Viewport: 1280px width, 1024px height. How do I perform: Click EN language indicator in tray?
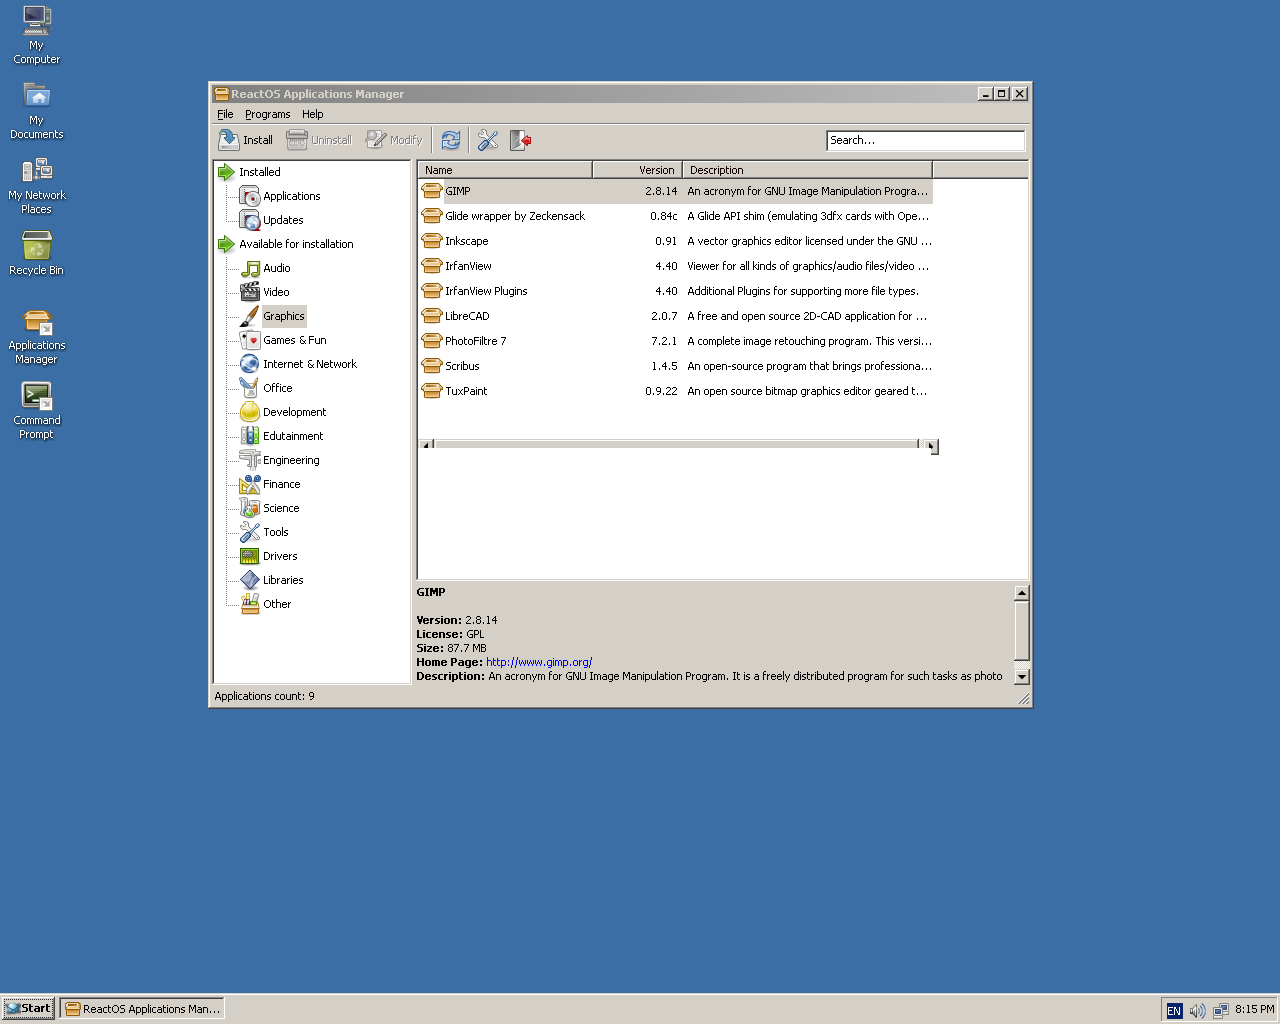(1174, 1010)
